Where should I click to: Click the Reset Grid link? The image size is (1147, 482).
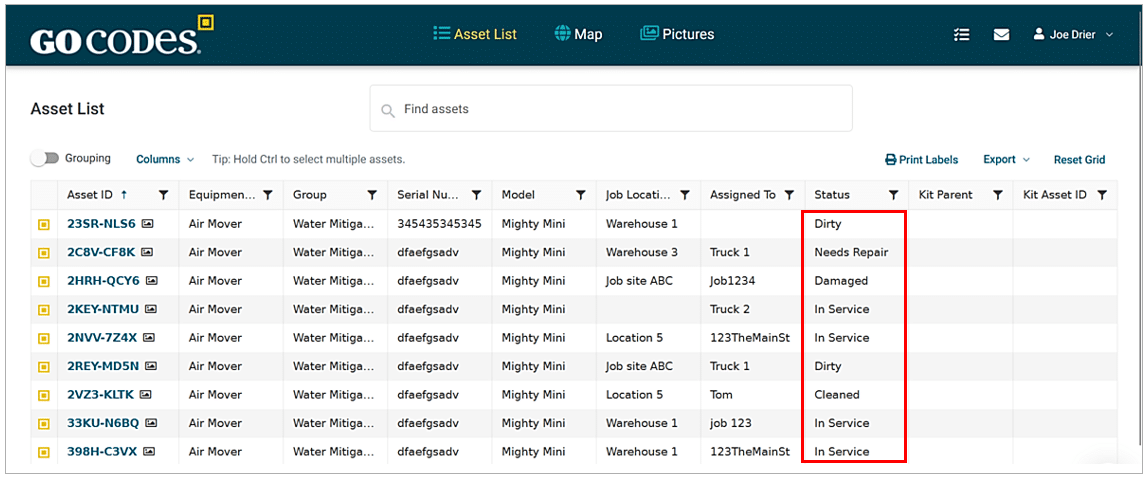coord(1079,160)
